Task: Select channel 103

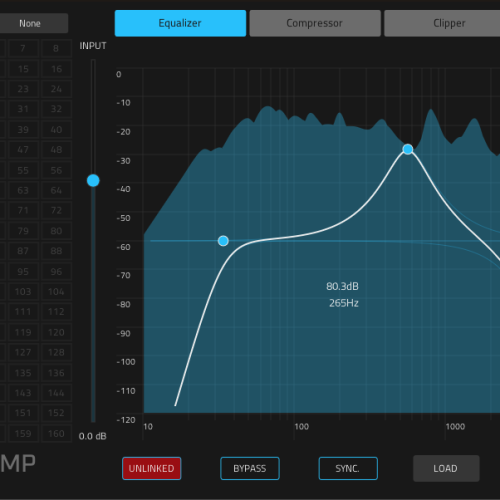Action: (23, 292)
